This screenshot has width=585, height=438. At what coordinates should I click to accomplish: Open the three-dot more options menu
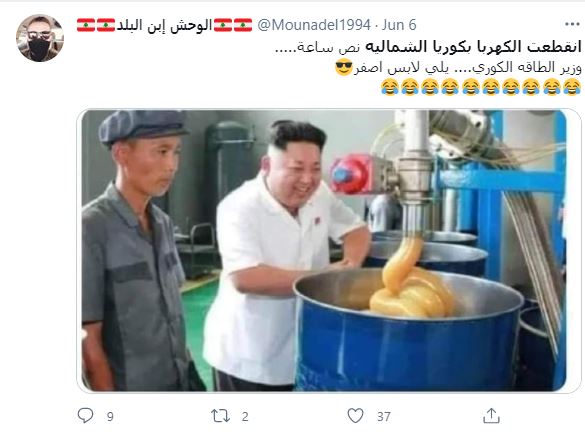(x=572, y=24)
